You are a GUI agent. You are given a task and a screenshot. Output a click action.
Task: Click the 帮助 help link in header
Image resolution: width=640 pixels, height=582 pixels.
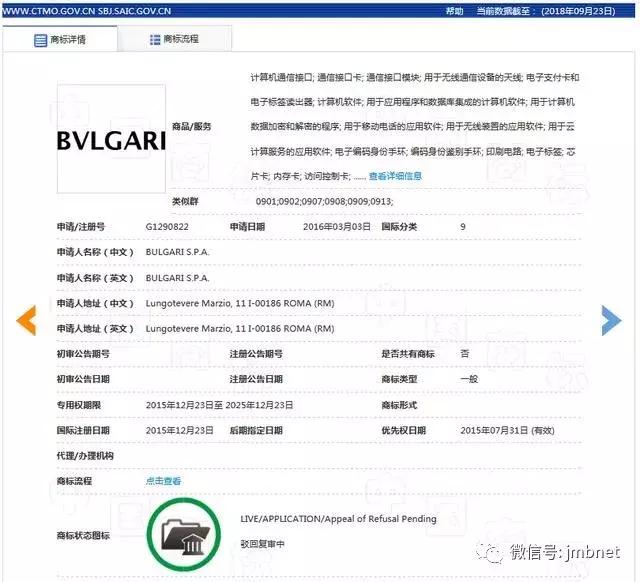click(x=454, y=11)
